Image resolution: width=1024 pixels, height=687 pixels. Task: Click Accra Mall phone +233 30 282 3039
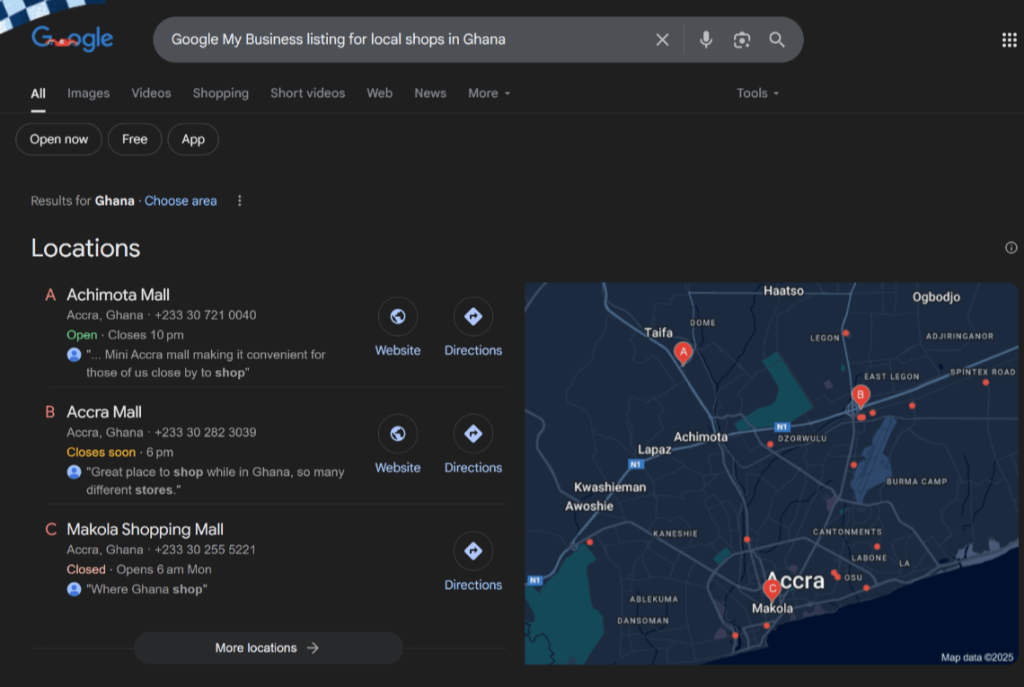tap(205, 432)
